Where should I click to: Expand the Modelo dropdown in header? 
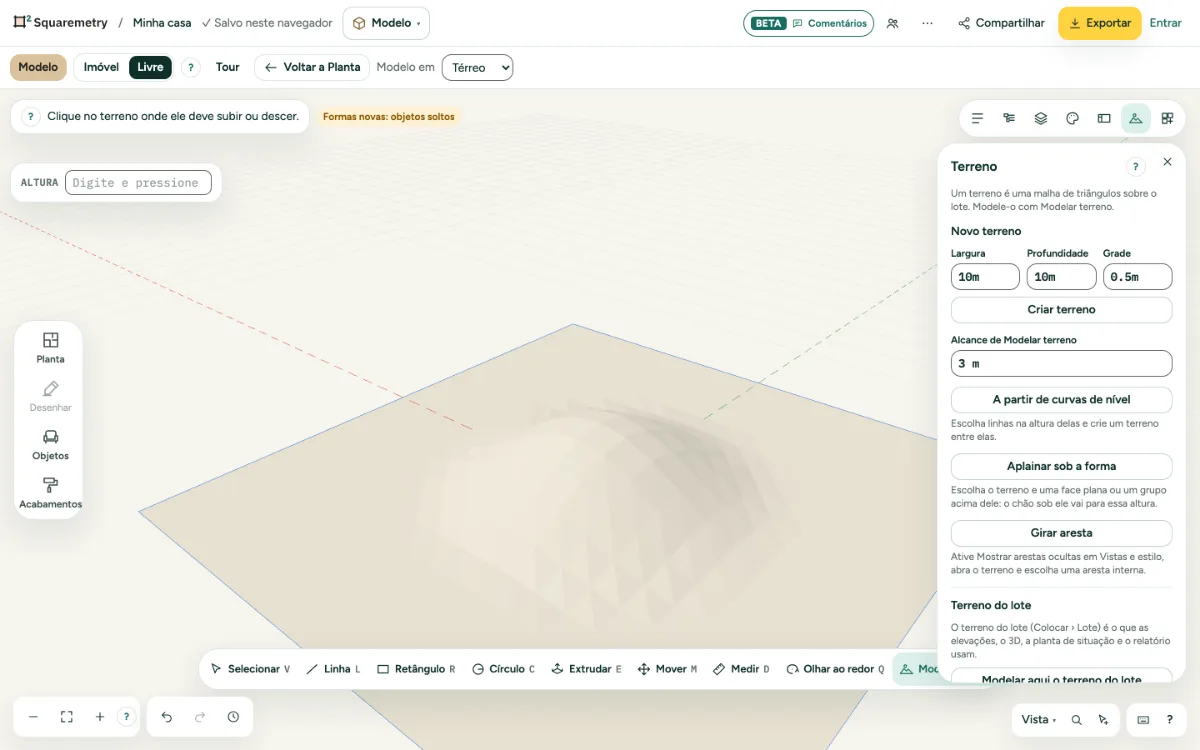click(x=386, y=23)
